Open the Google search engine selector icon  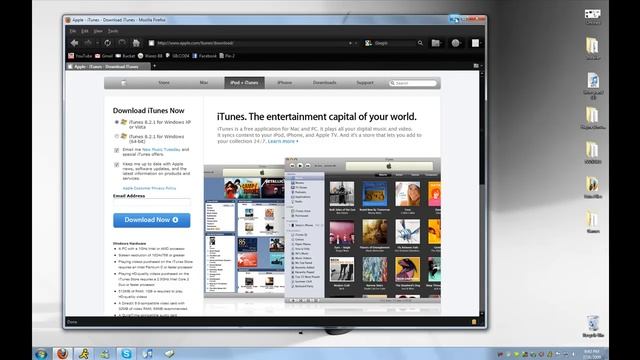[x=368, y=43]
